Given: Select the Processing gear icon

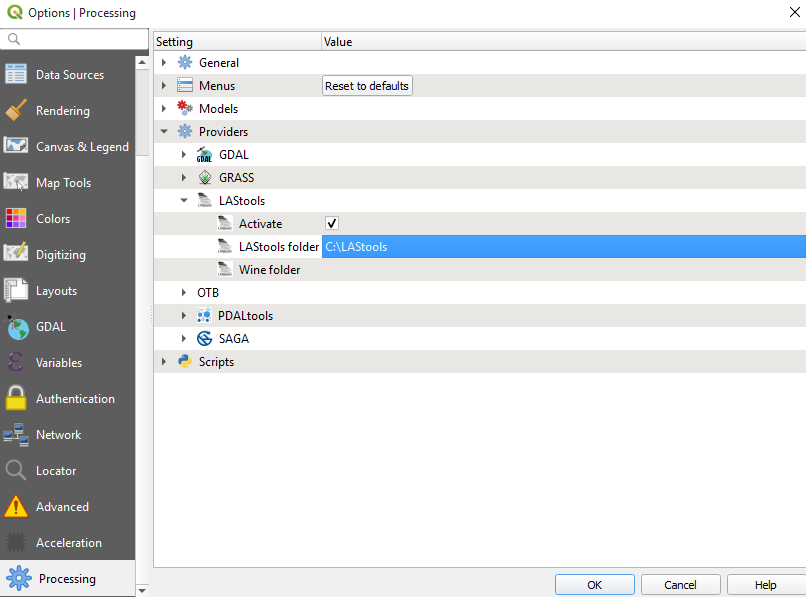Looking at the screenshot, I should click(x=16, y=578).
